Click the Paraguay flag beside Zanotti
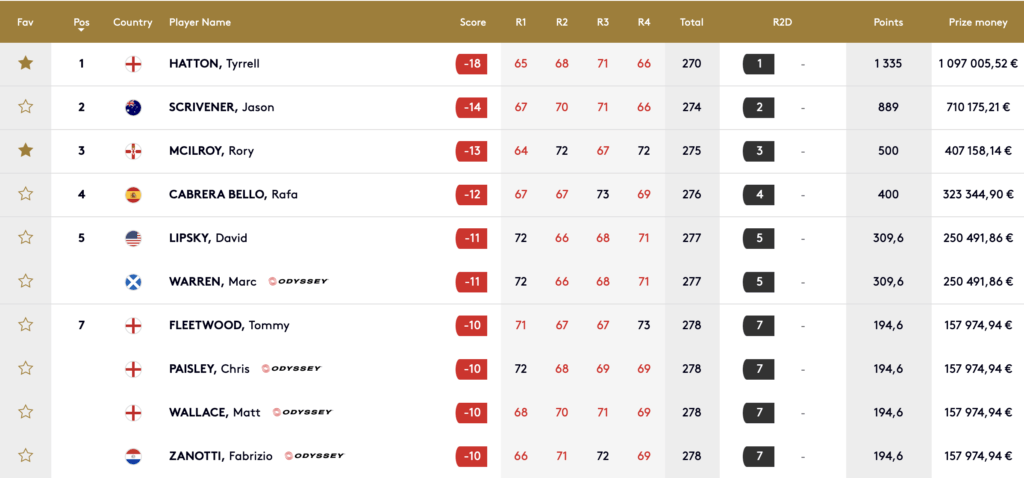Viewport: 1024px width, 478px height. 133,456
